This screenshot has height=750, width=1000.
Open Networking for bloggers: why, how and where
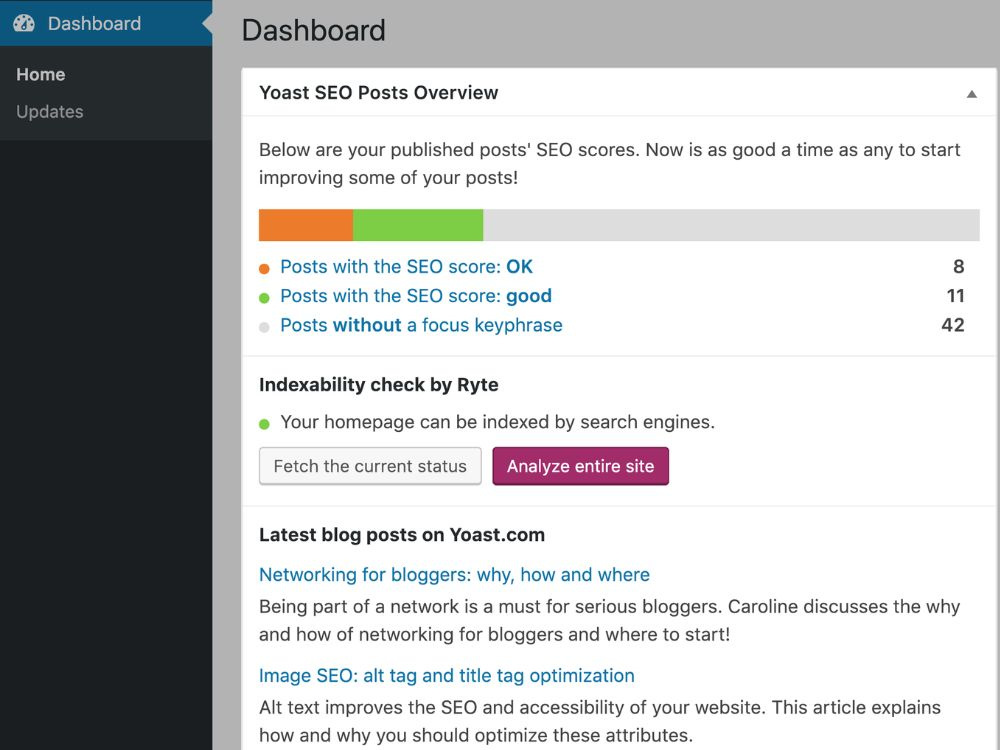click(454, 575)
